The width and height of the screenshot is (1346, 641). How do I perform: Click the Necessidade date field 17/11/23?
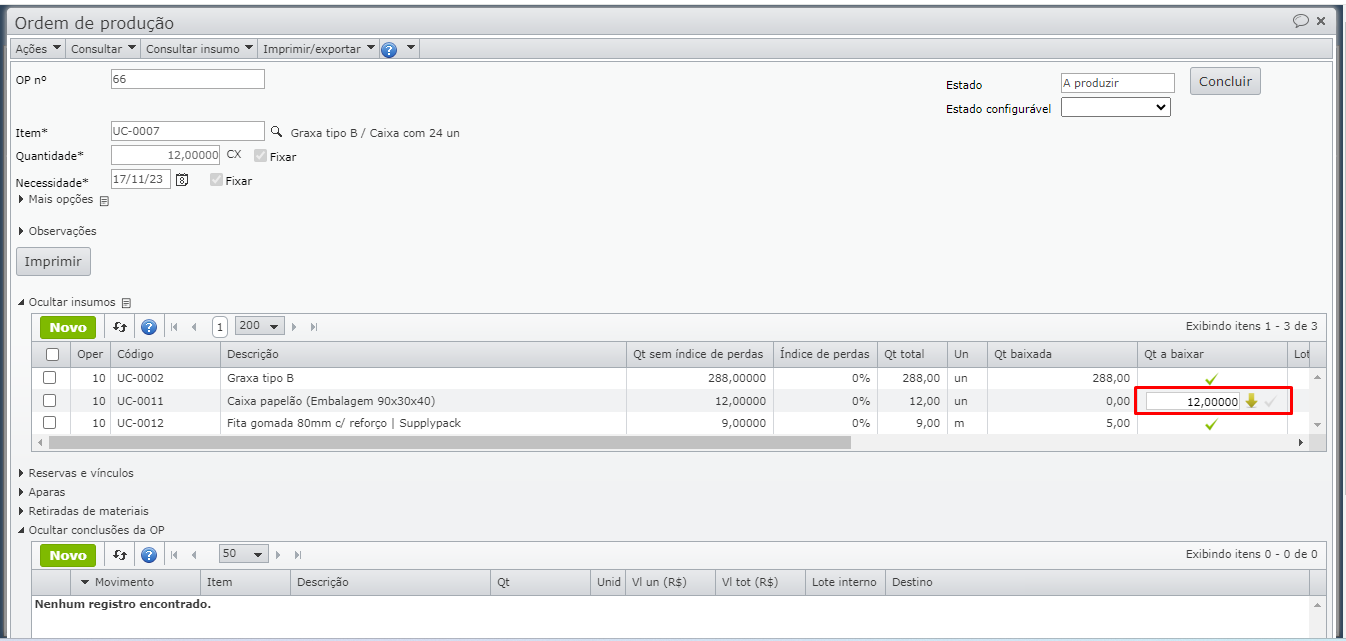point(141,179)
